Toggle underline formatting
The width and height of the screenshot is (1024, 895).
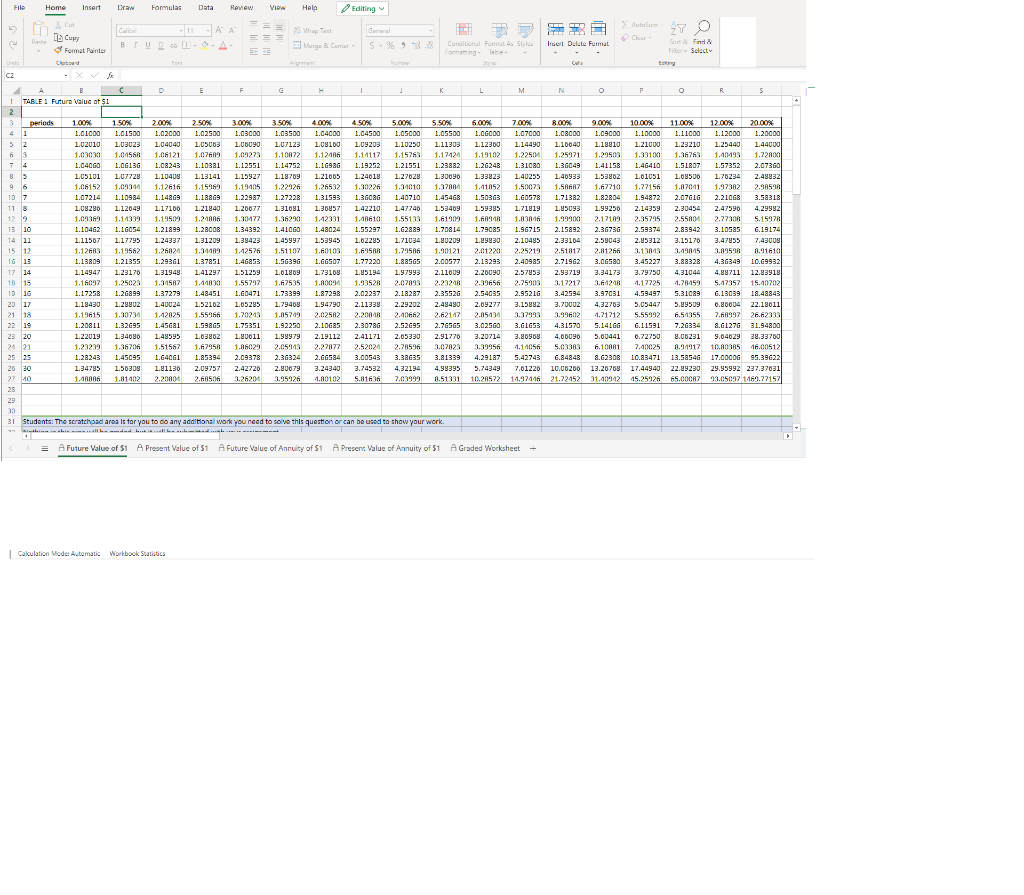pyautogui.click(x=146, y=45)
